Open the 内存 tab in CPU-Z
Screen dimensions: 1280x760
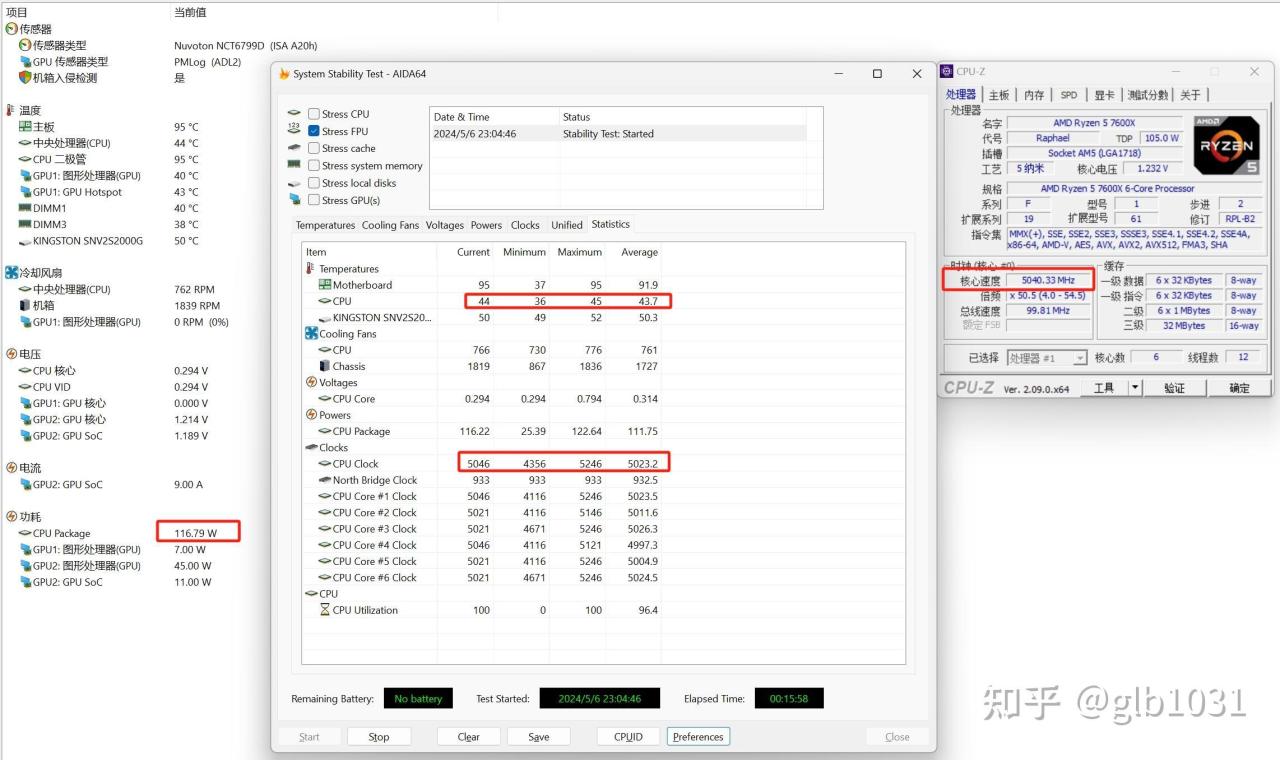tap(1034, 95)
